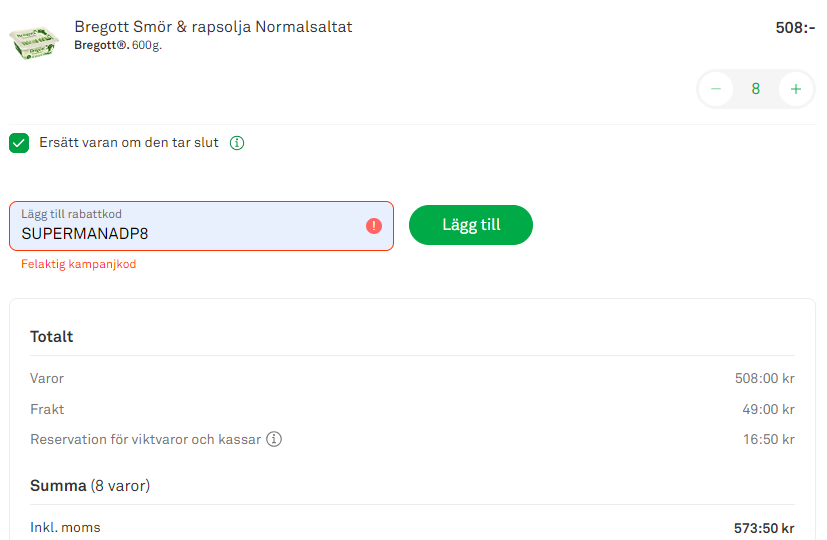This screenshot has height=540, width=827.
Task: Select the Varor amount 508:00 kr
Action: click(x=764, y=379)
